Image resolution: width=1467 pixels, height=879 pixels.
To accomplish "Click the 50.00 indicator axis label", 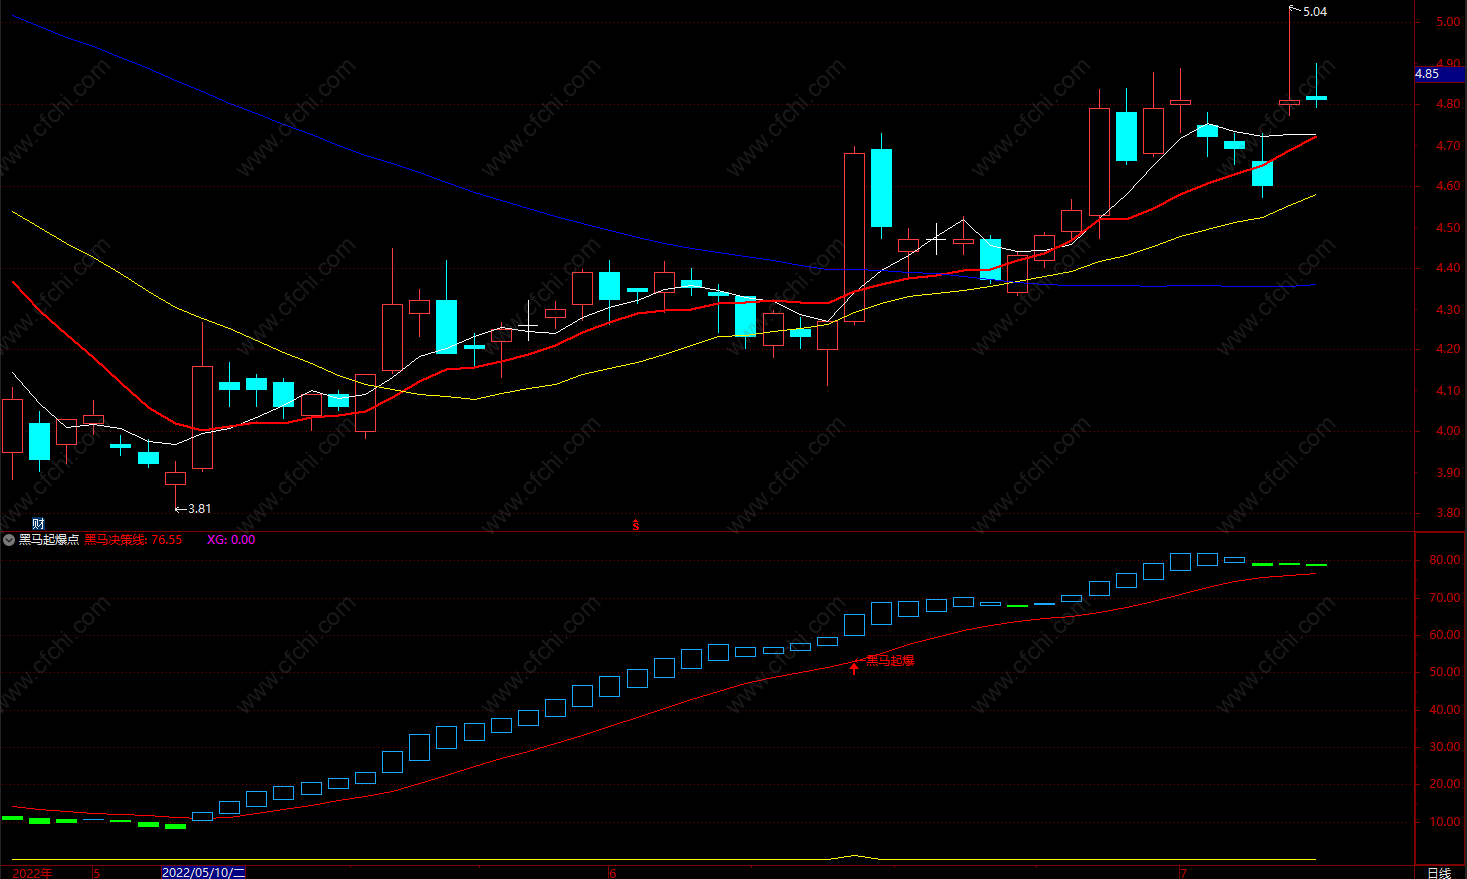I will [x=1444, y=672].
